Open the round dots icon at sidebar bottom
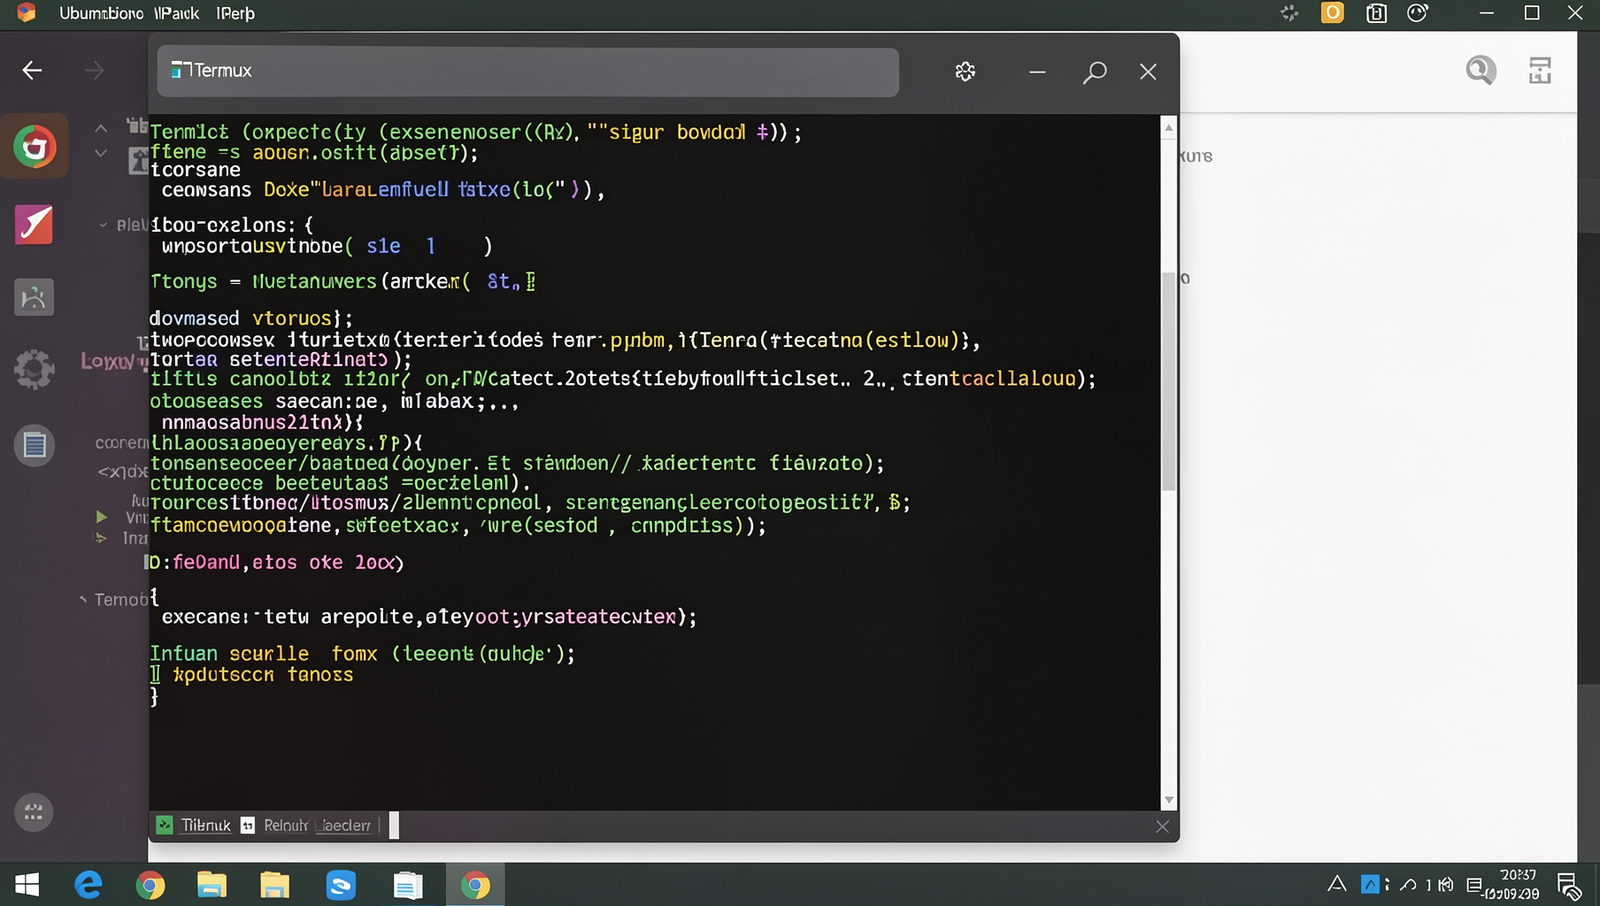The image size is (1600, 906). tap(34, 812)
